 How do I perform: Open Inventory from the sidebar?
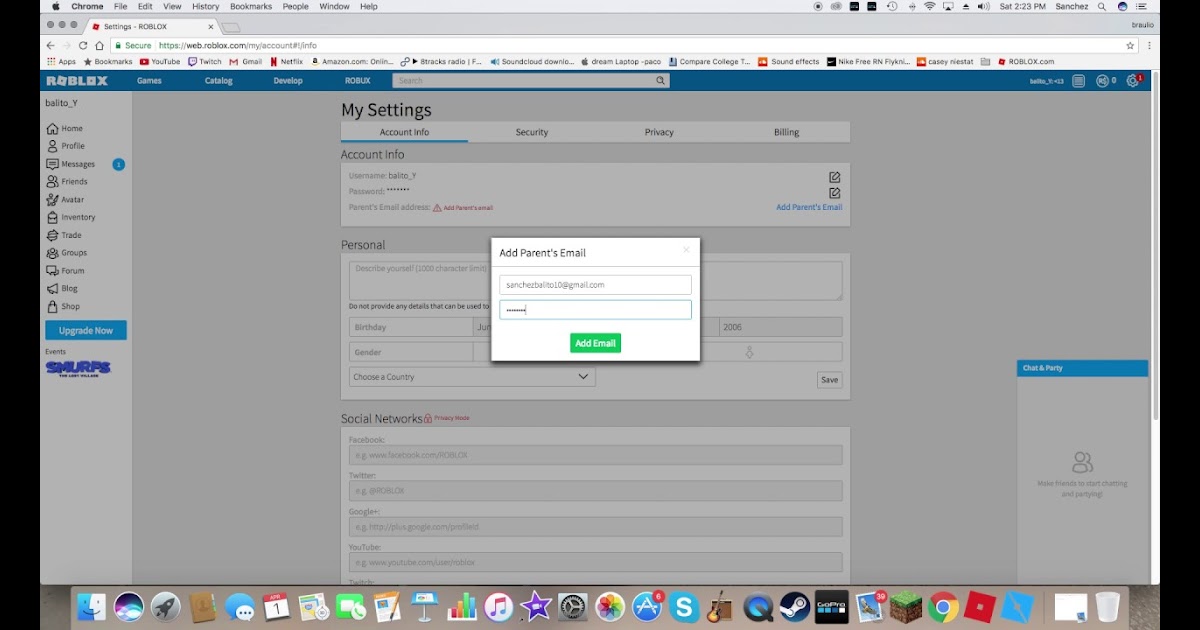point(70,217)
